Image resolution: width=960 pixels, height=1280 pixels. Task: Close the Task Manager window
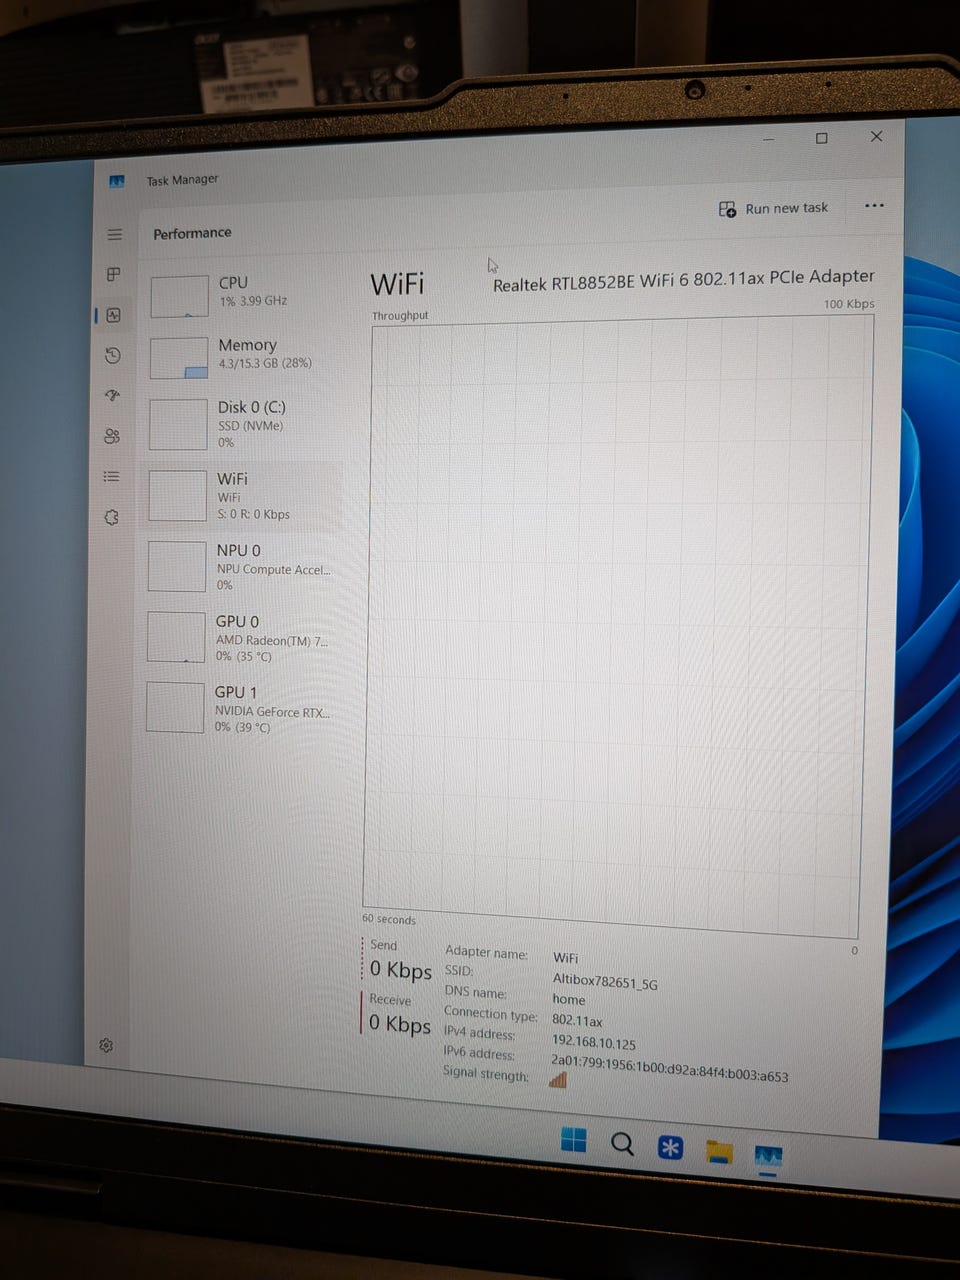click(877, 136)
